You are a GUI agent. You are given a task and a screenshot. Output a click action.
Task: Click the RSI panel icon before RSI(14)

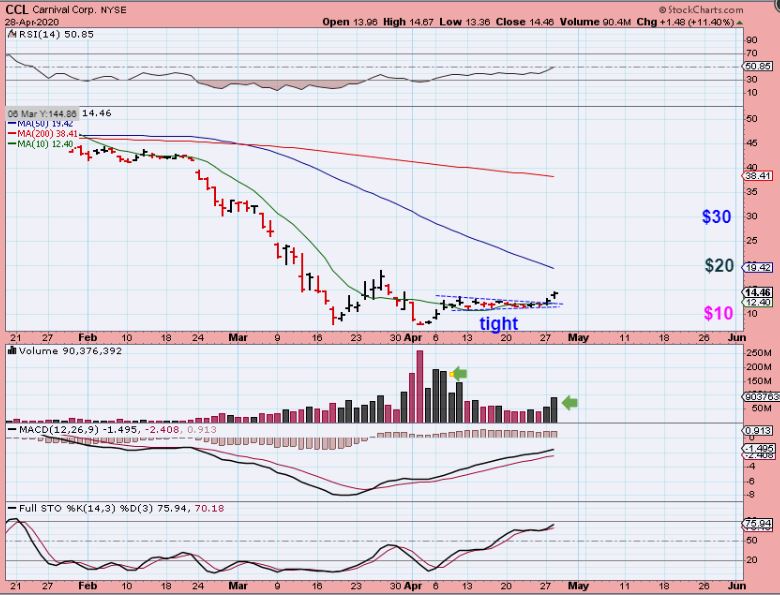[12, 34]
